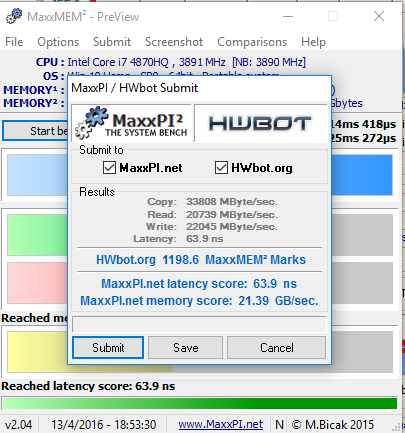Viewport: 405px width, 433px height.
Task: Open the Comparisons menu
Action: 252,42
